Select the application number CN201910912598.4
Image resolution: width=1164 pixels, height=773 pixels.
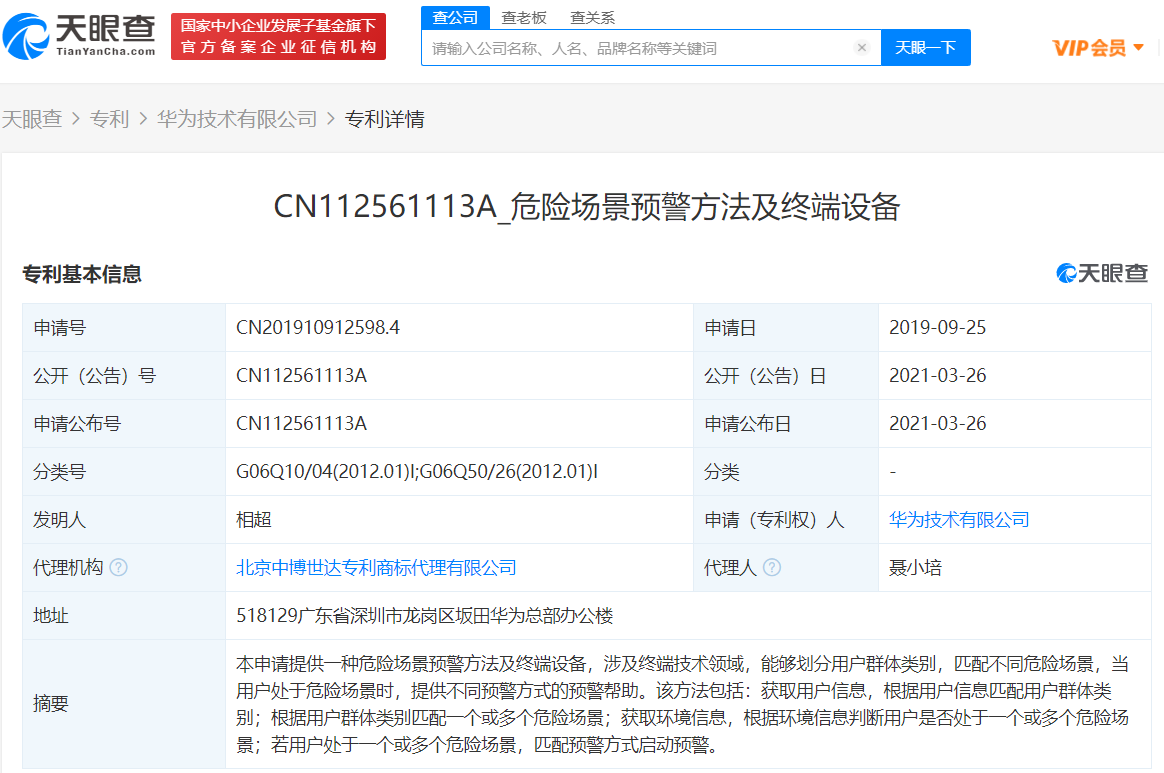pyautogui.click(x=318, y=327)
